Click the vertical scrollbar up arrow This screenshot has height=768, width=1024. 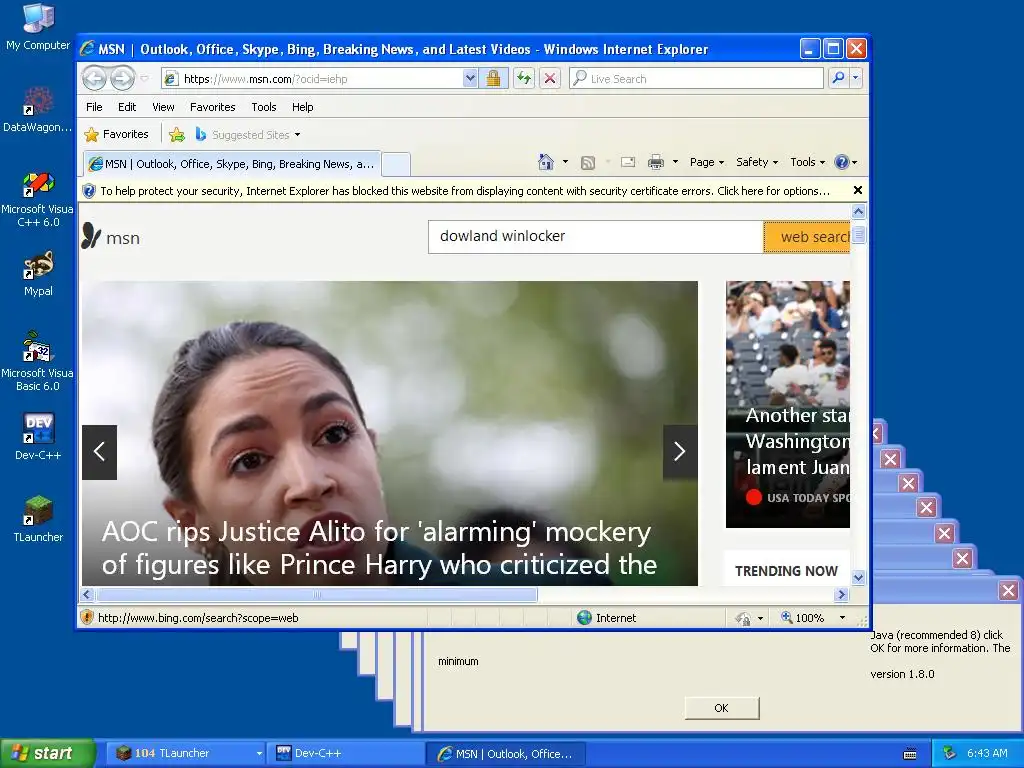tap(858, 212)
